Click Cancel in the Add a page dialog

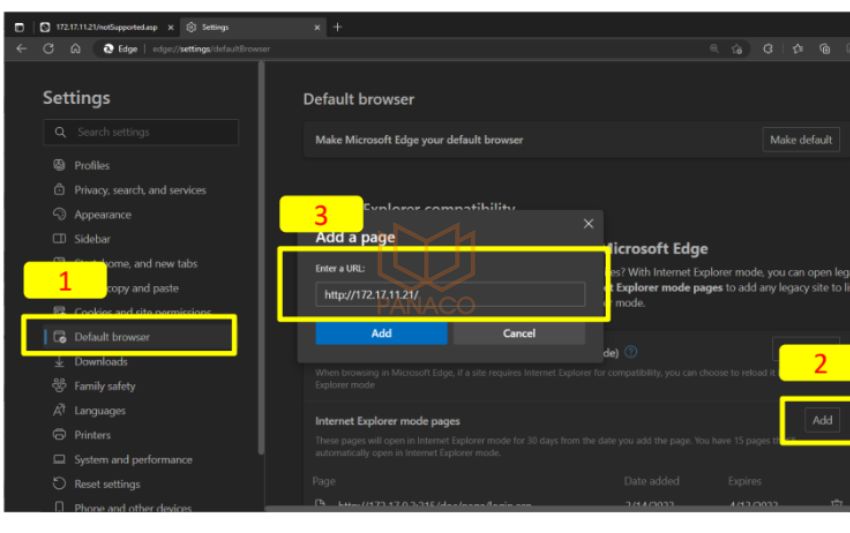(519, 333)
